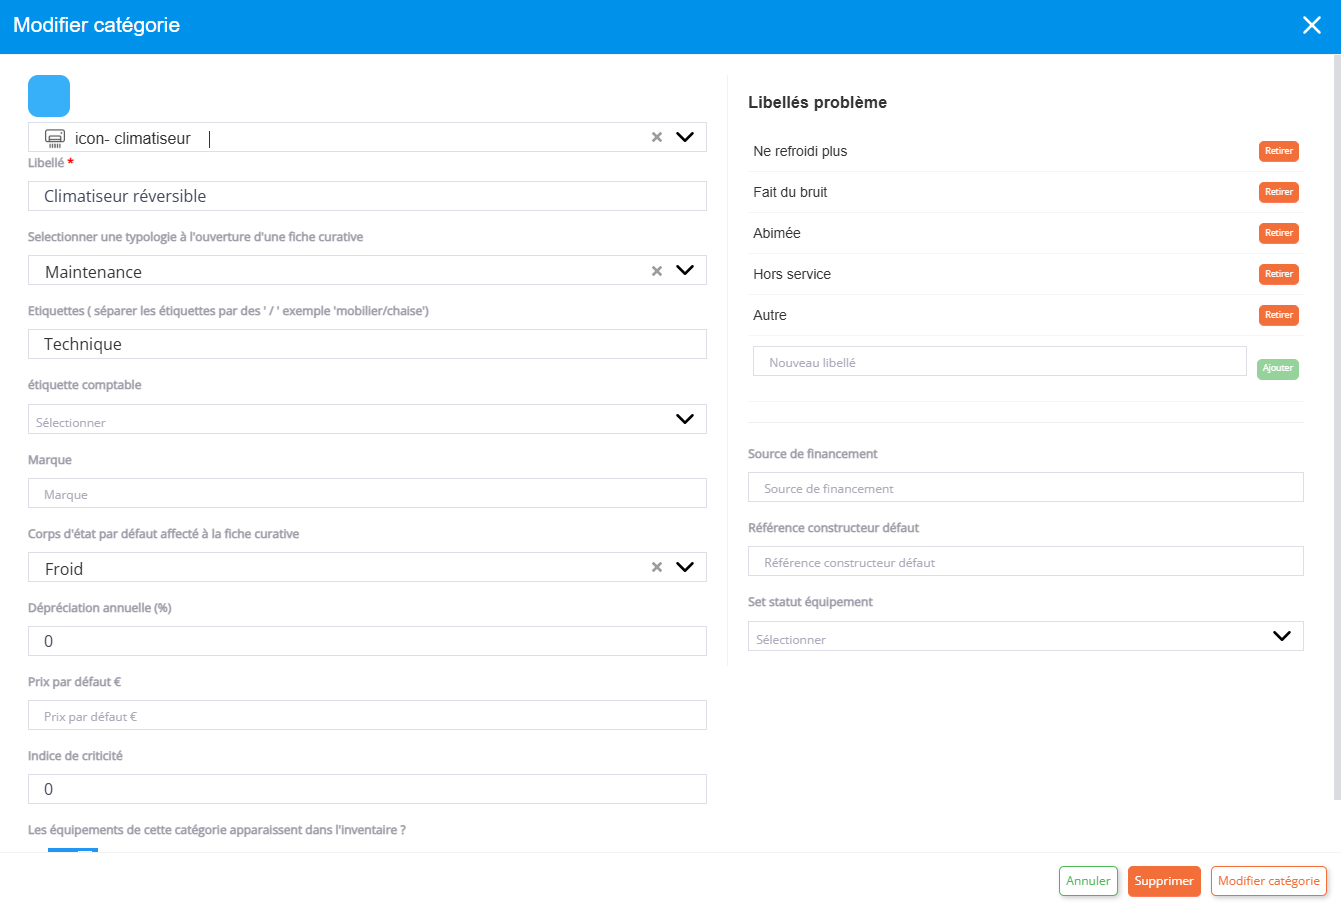Expand the icon- climatiseur dropdown arrow

click(685, 137)
